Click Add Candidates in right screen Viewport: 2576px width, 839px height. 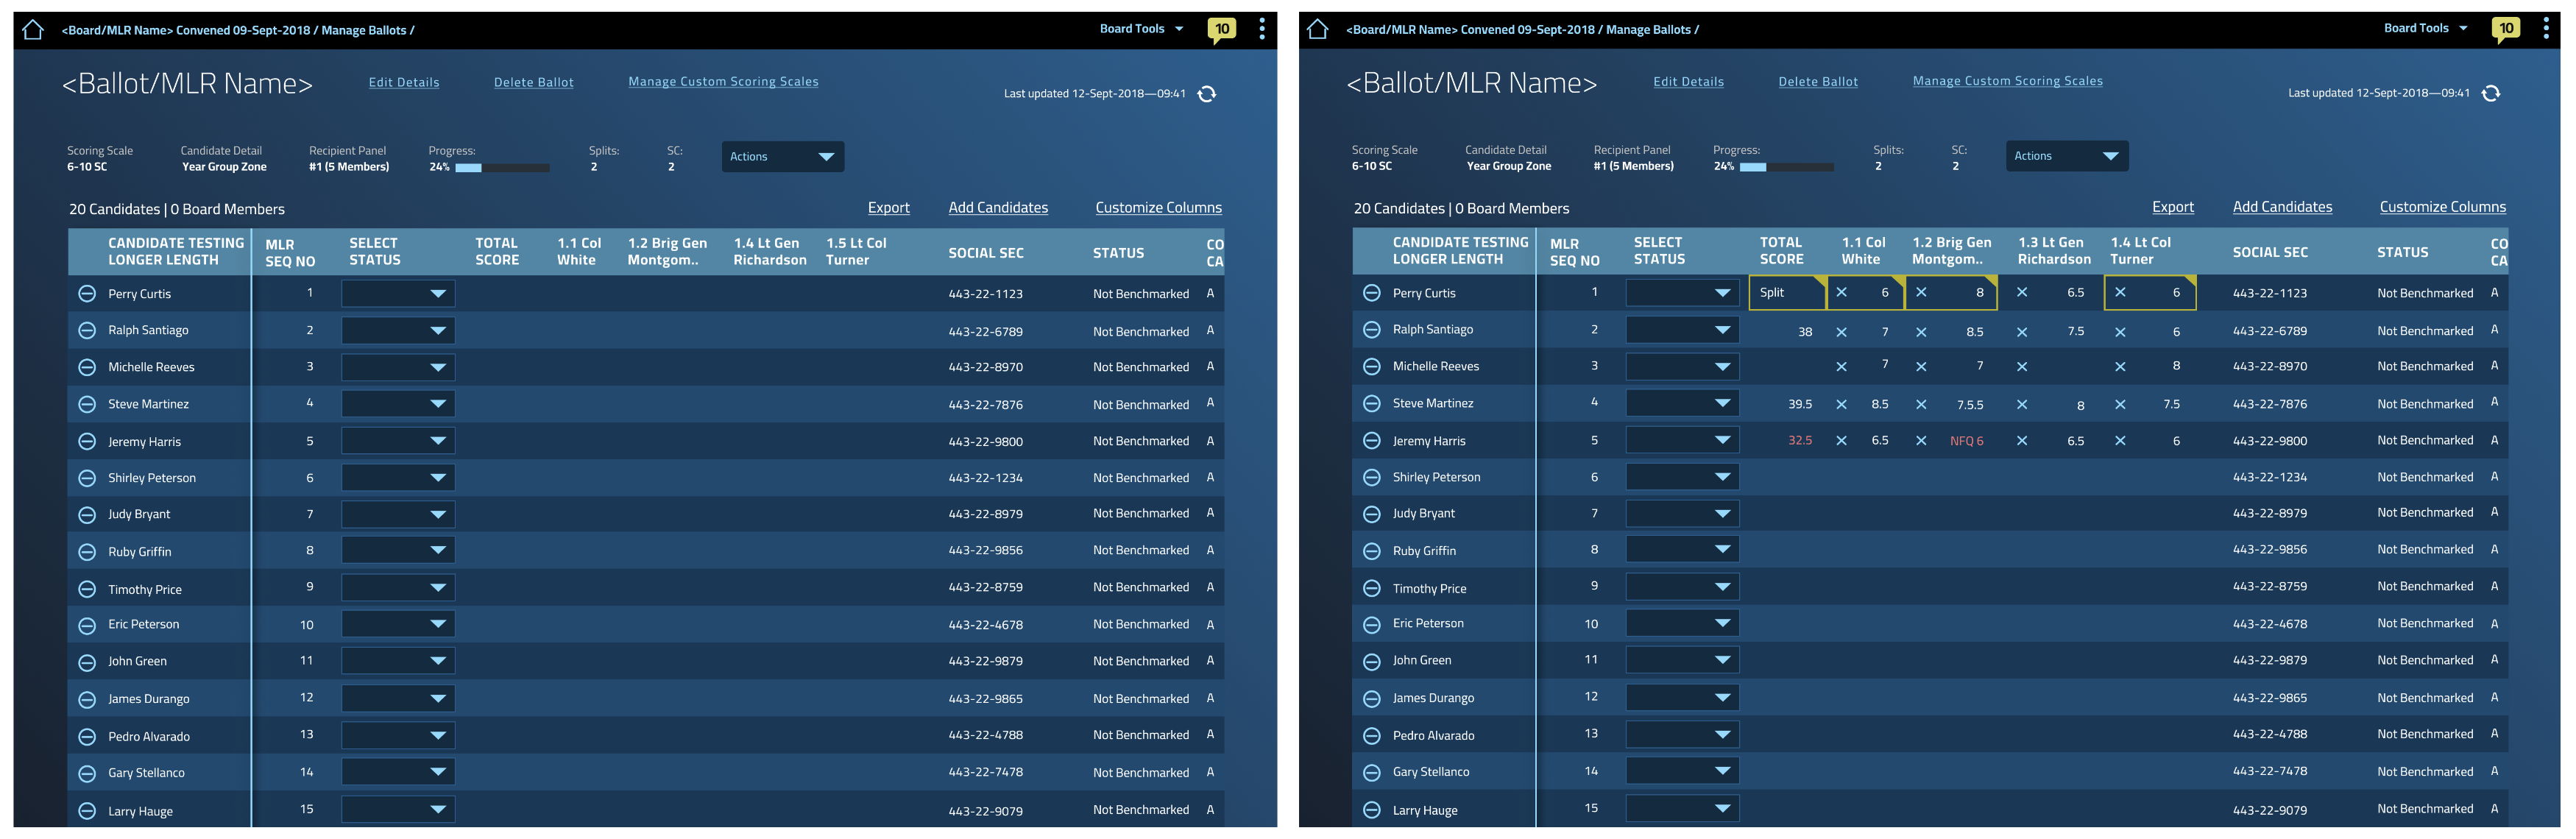(2282, 207)
